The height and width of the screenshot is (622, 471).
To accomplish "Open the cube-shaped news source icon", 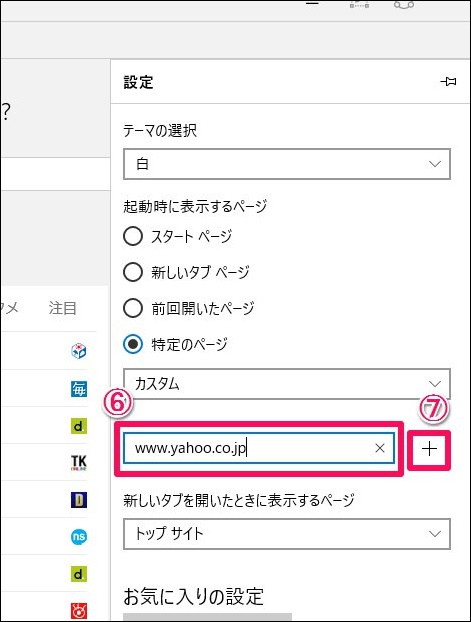I will click(x=79, y=351).
